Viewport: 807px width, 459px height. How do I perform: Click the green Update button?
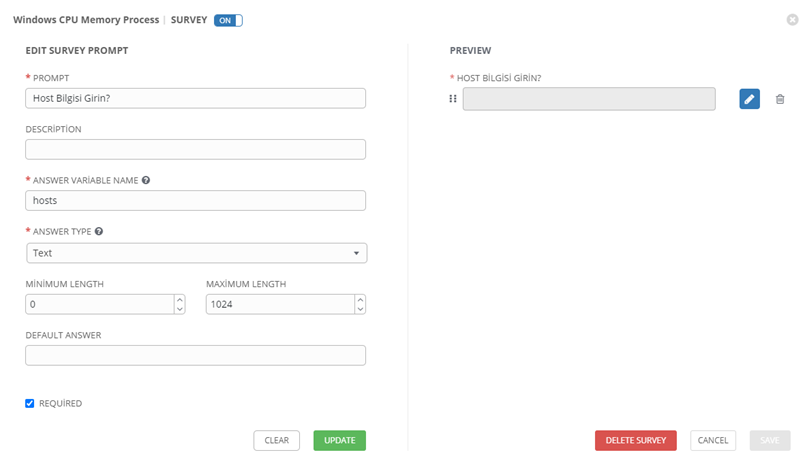tap(340, 440)
